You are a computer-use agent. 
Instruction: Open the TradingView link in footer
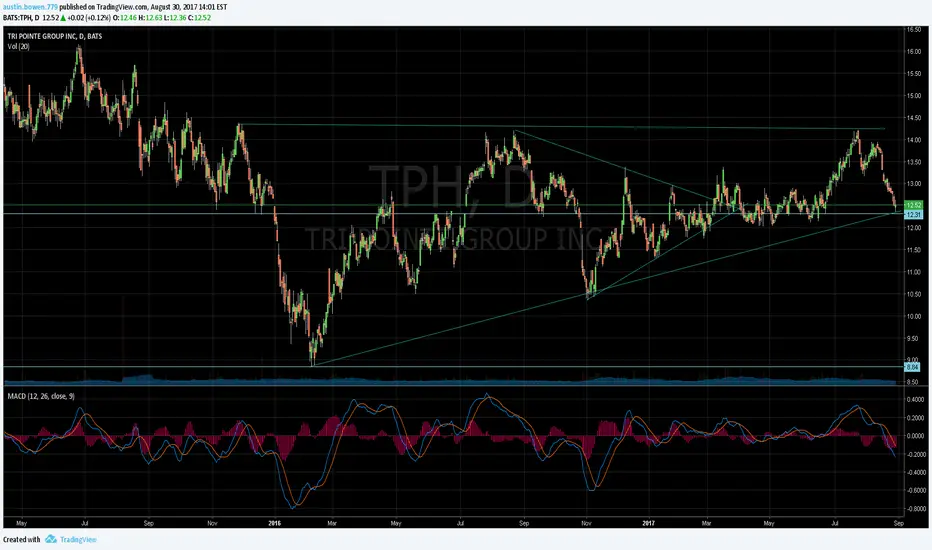[78, 539]
